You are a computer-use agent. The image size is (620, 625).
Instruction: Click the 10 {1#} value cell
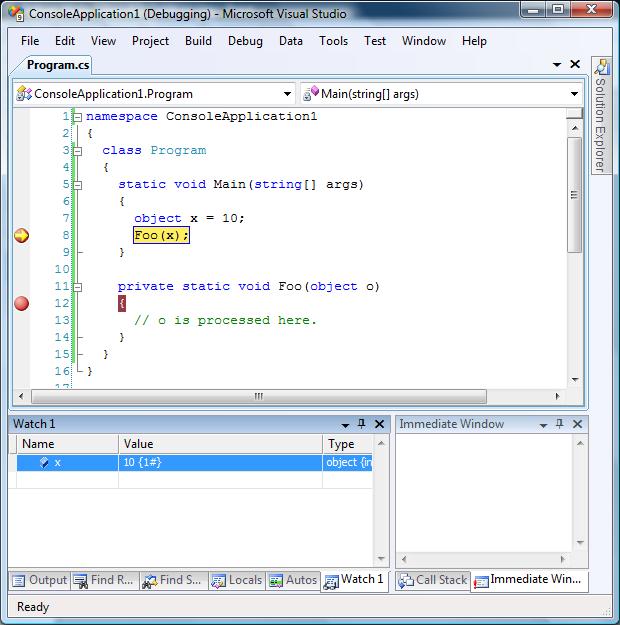pyautogui.click(x=220, y=462)
